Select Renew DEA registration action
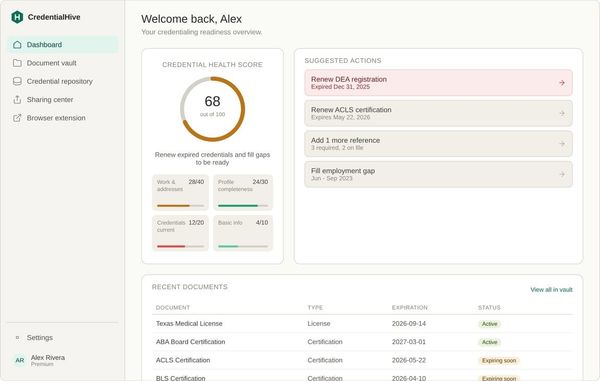The image size is (600, 381). tap(439, 83)
